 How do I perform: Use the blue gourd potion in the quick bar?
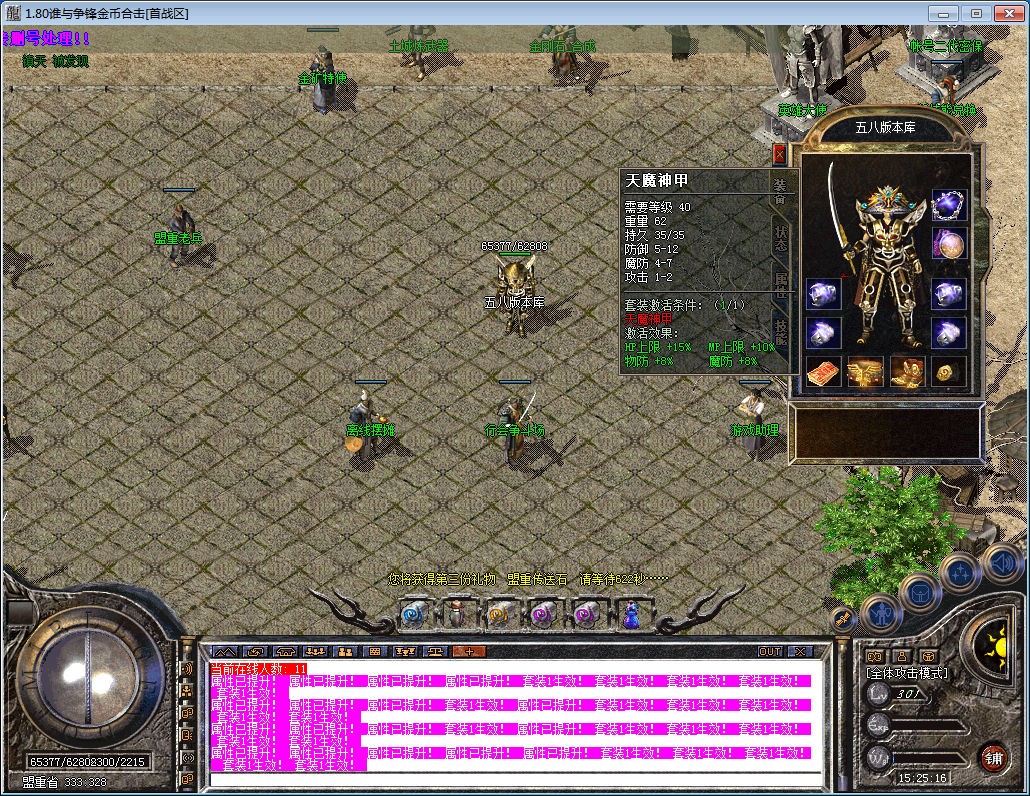coord(629,615)
